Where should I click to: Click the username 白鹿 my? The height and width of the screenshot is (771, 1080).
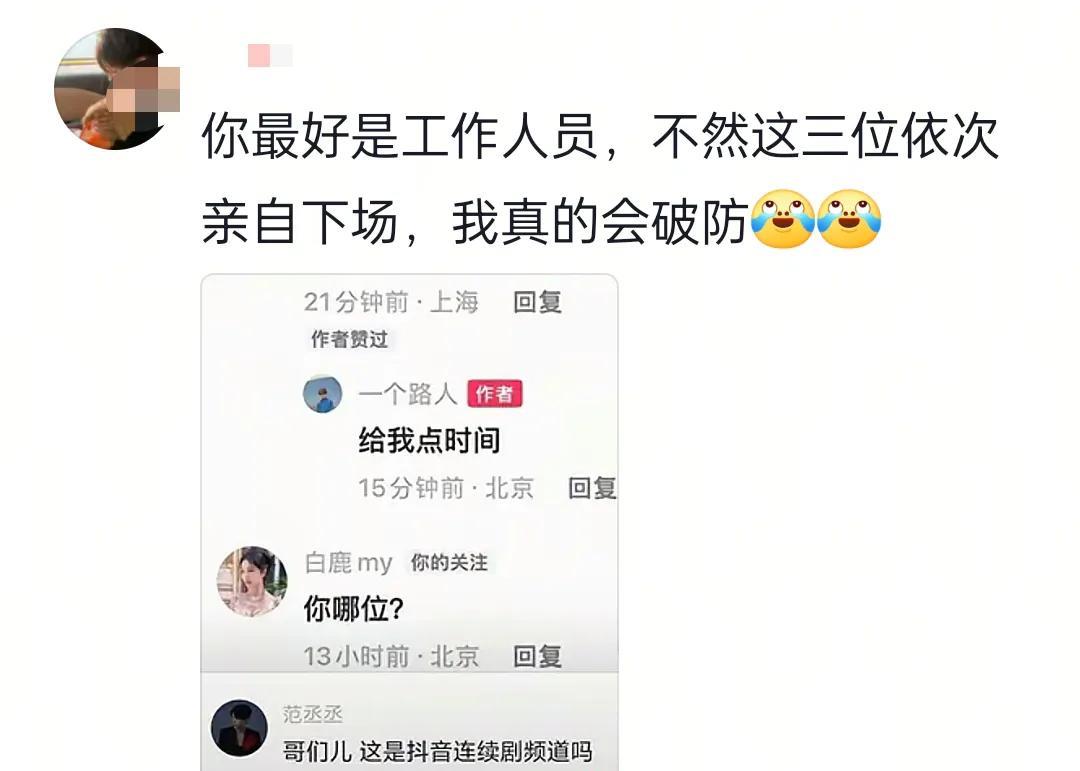349,563
